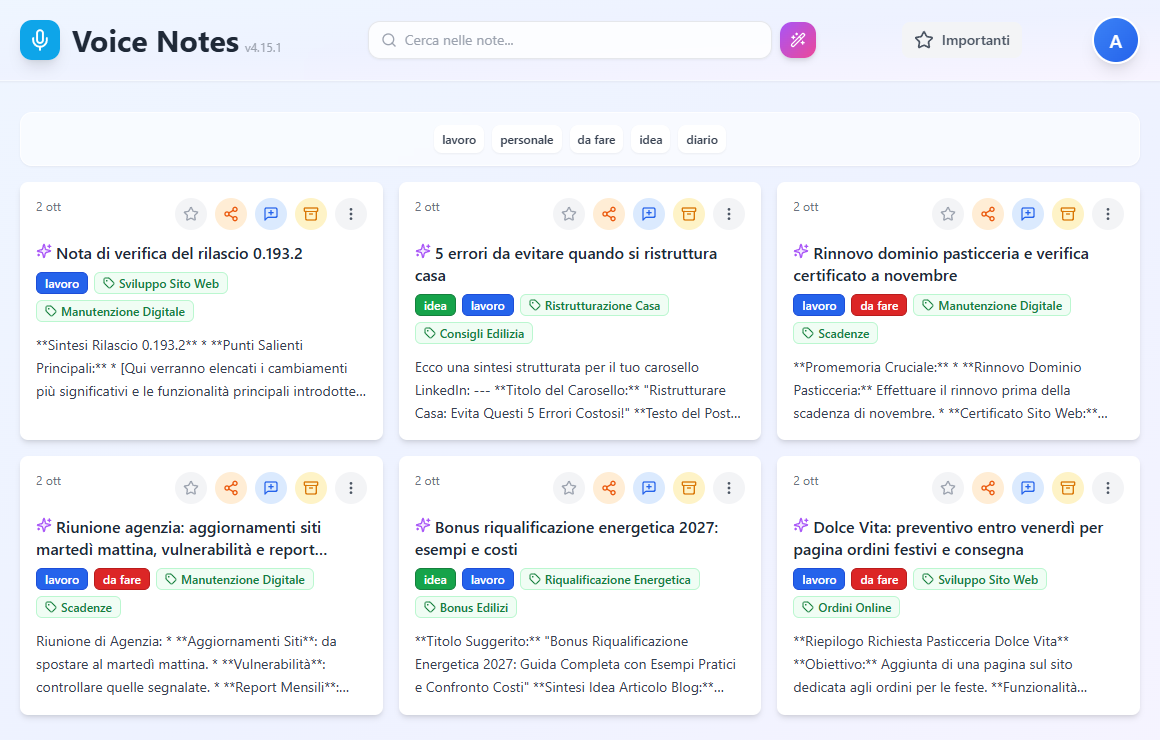Click the microphone record icon
Screen dimensions: 1160x740
click(40, 40)
